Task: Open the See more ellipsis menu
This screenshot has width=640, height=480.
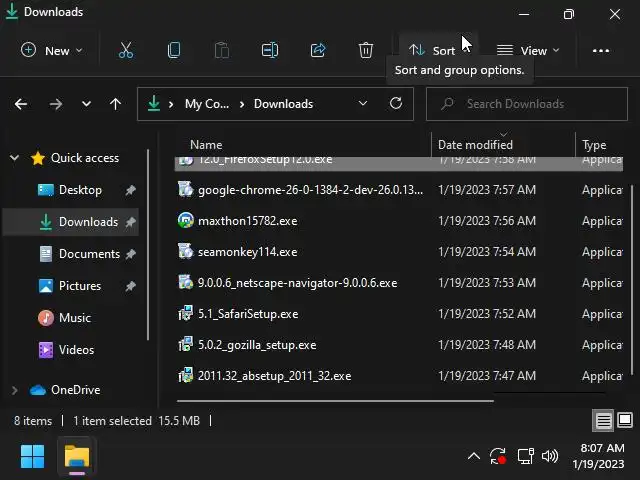Action: click(601, 51)
